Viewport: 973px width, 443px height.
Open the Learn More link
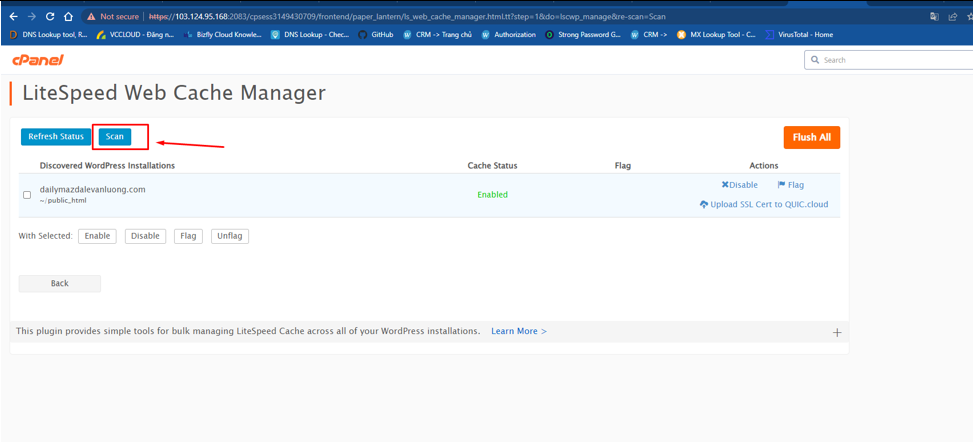pos(519,331)
